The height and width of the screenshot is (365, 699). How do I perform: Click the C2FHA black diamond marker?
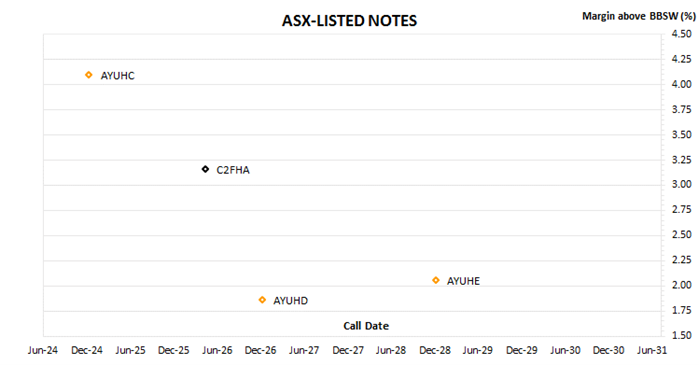click(205, 169)
